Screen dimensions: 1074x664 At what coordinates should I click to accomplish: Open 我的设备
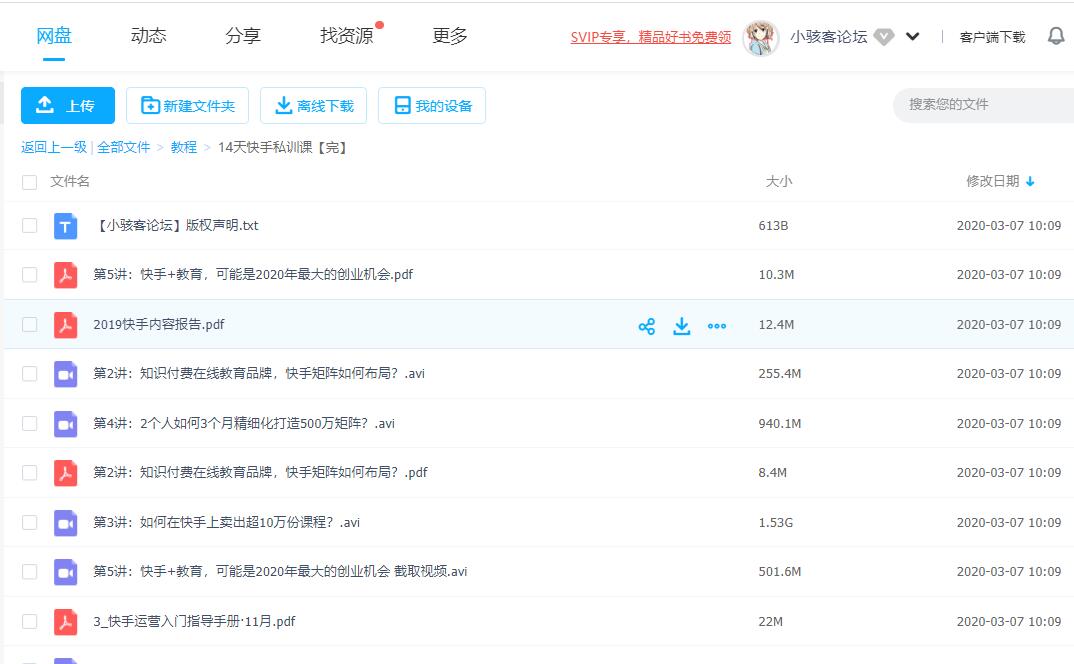tap(432, 106)
